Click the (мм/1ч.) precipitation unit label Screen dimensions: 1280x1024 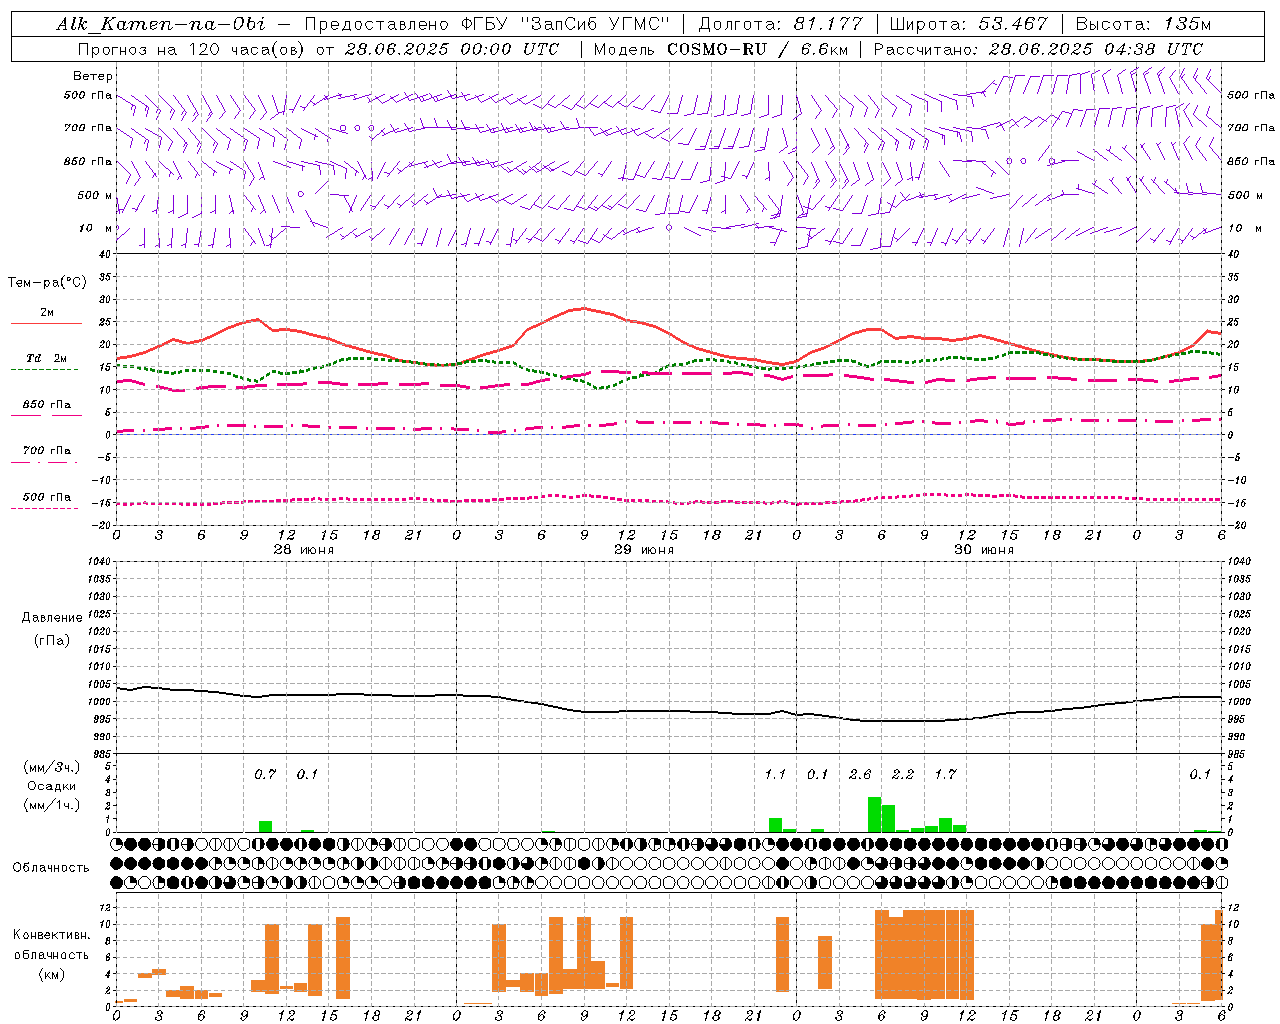(x=52, y=805)
